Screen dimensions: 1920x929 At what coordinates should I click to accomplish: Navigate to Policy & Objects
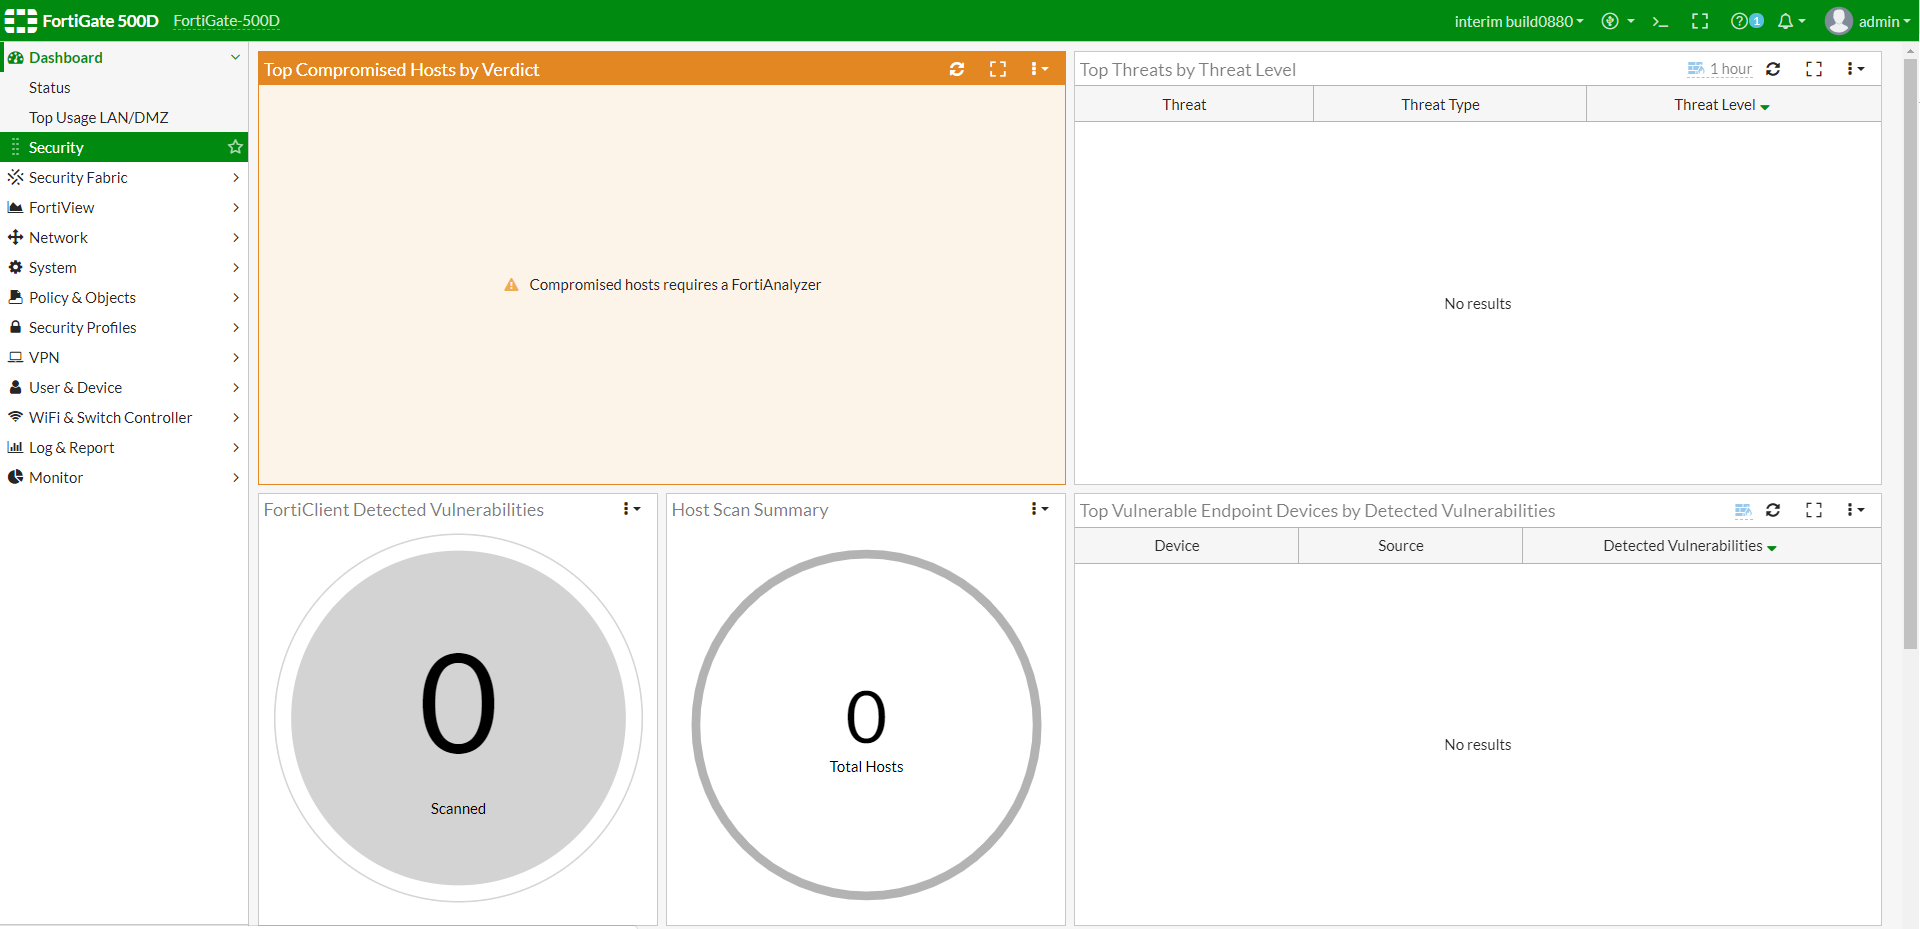82,297
